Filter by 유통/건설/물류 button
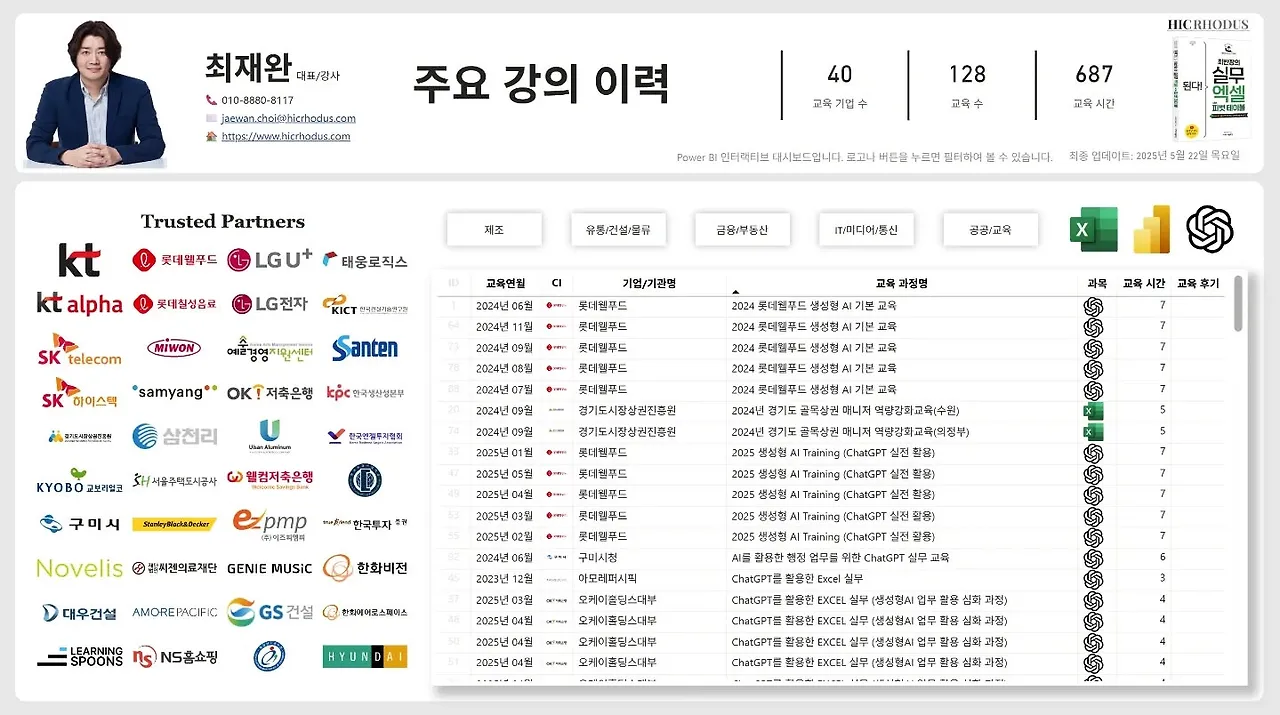 (x=618, y=230)
